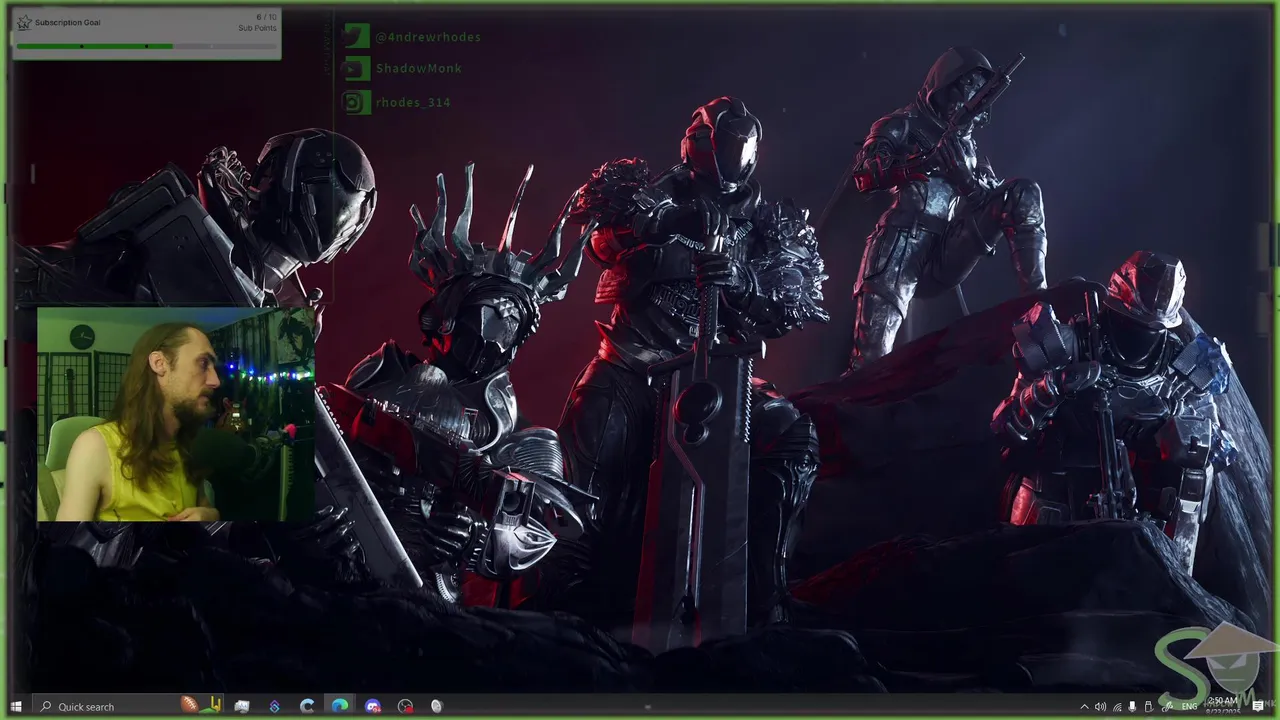
Task: Click the Subscription Goal label
Action: tap(67, 22)
